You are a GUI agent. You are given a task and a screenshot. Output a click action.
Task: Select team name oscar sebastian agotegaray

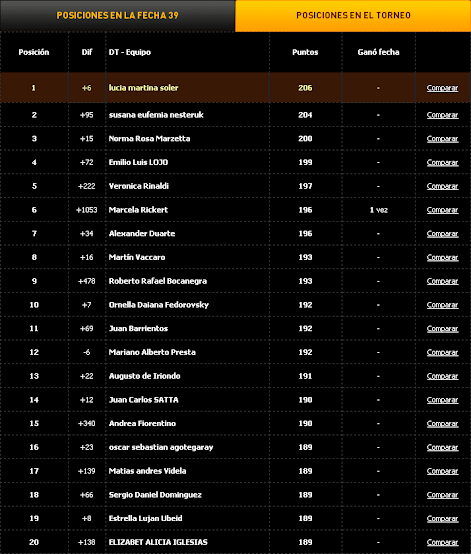point(161,447)
